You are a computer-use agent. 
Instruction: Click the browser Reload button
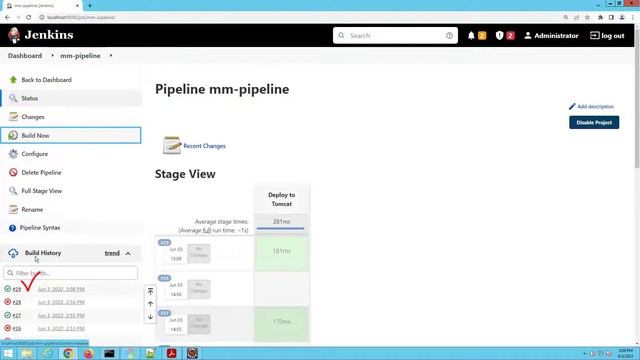point(29,18)
